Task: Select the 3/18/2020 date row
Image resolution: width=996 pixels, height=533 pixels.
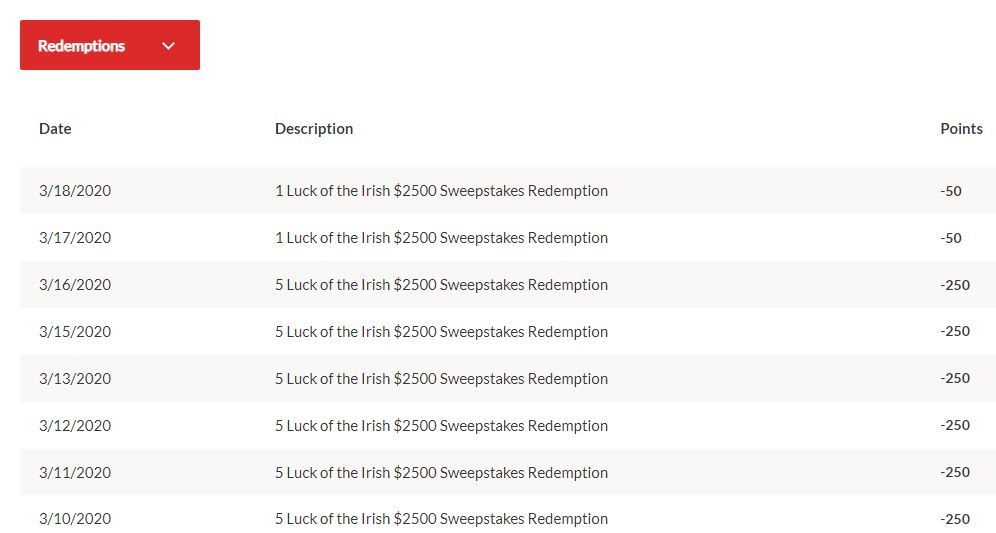Action: coord(75,191)
